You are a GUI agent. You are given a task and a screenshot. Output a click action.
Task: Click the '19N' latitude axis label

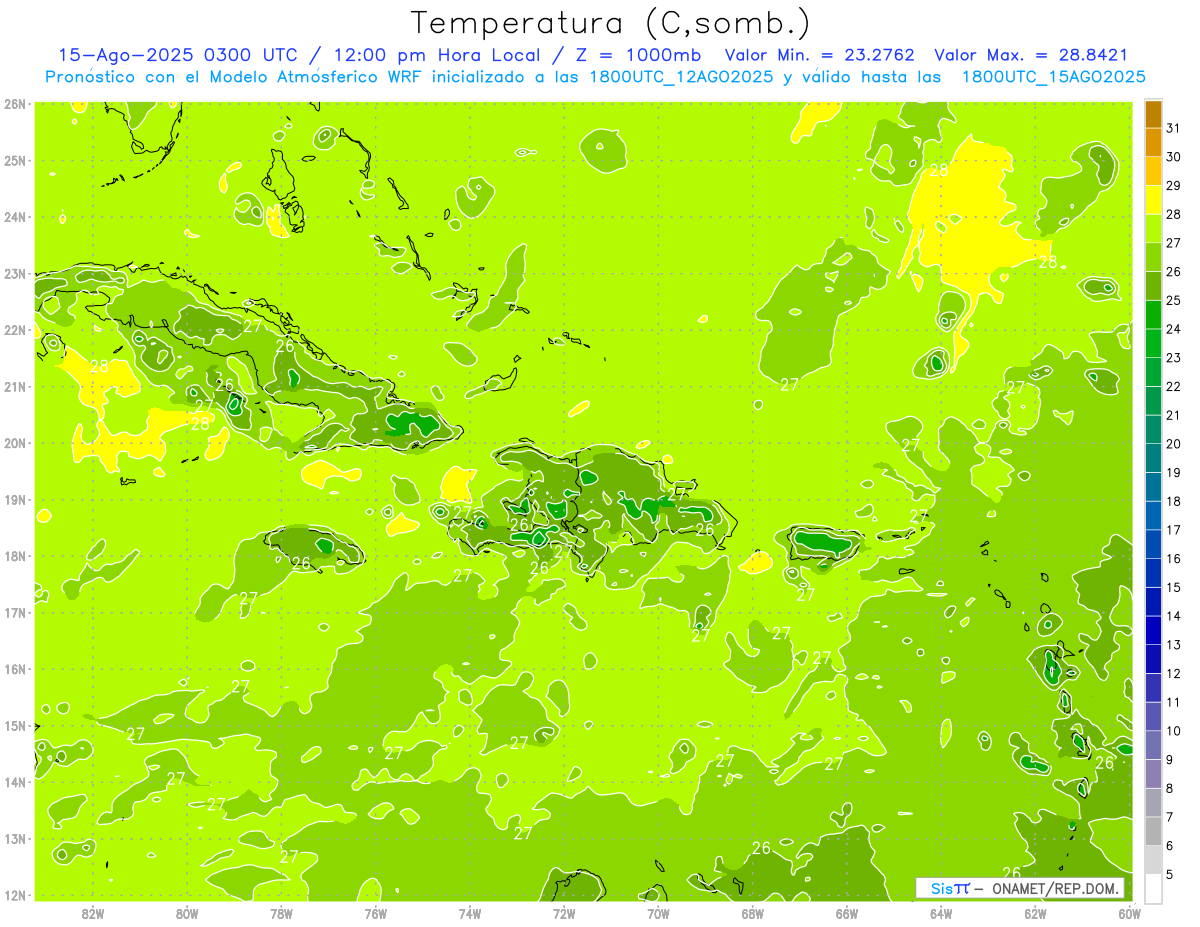[15, 499]
